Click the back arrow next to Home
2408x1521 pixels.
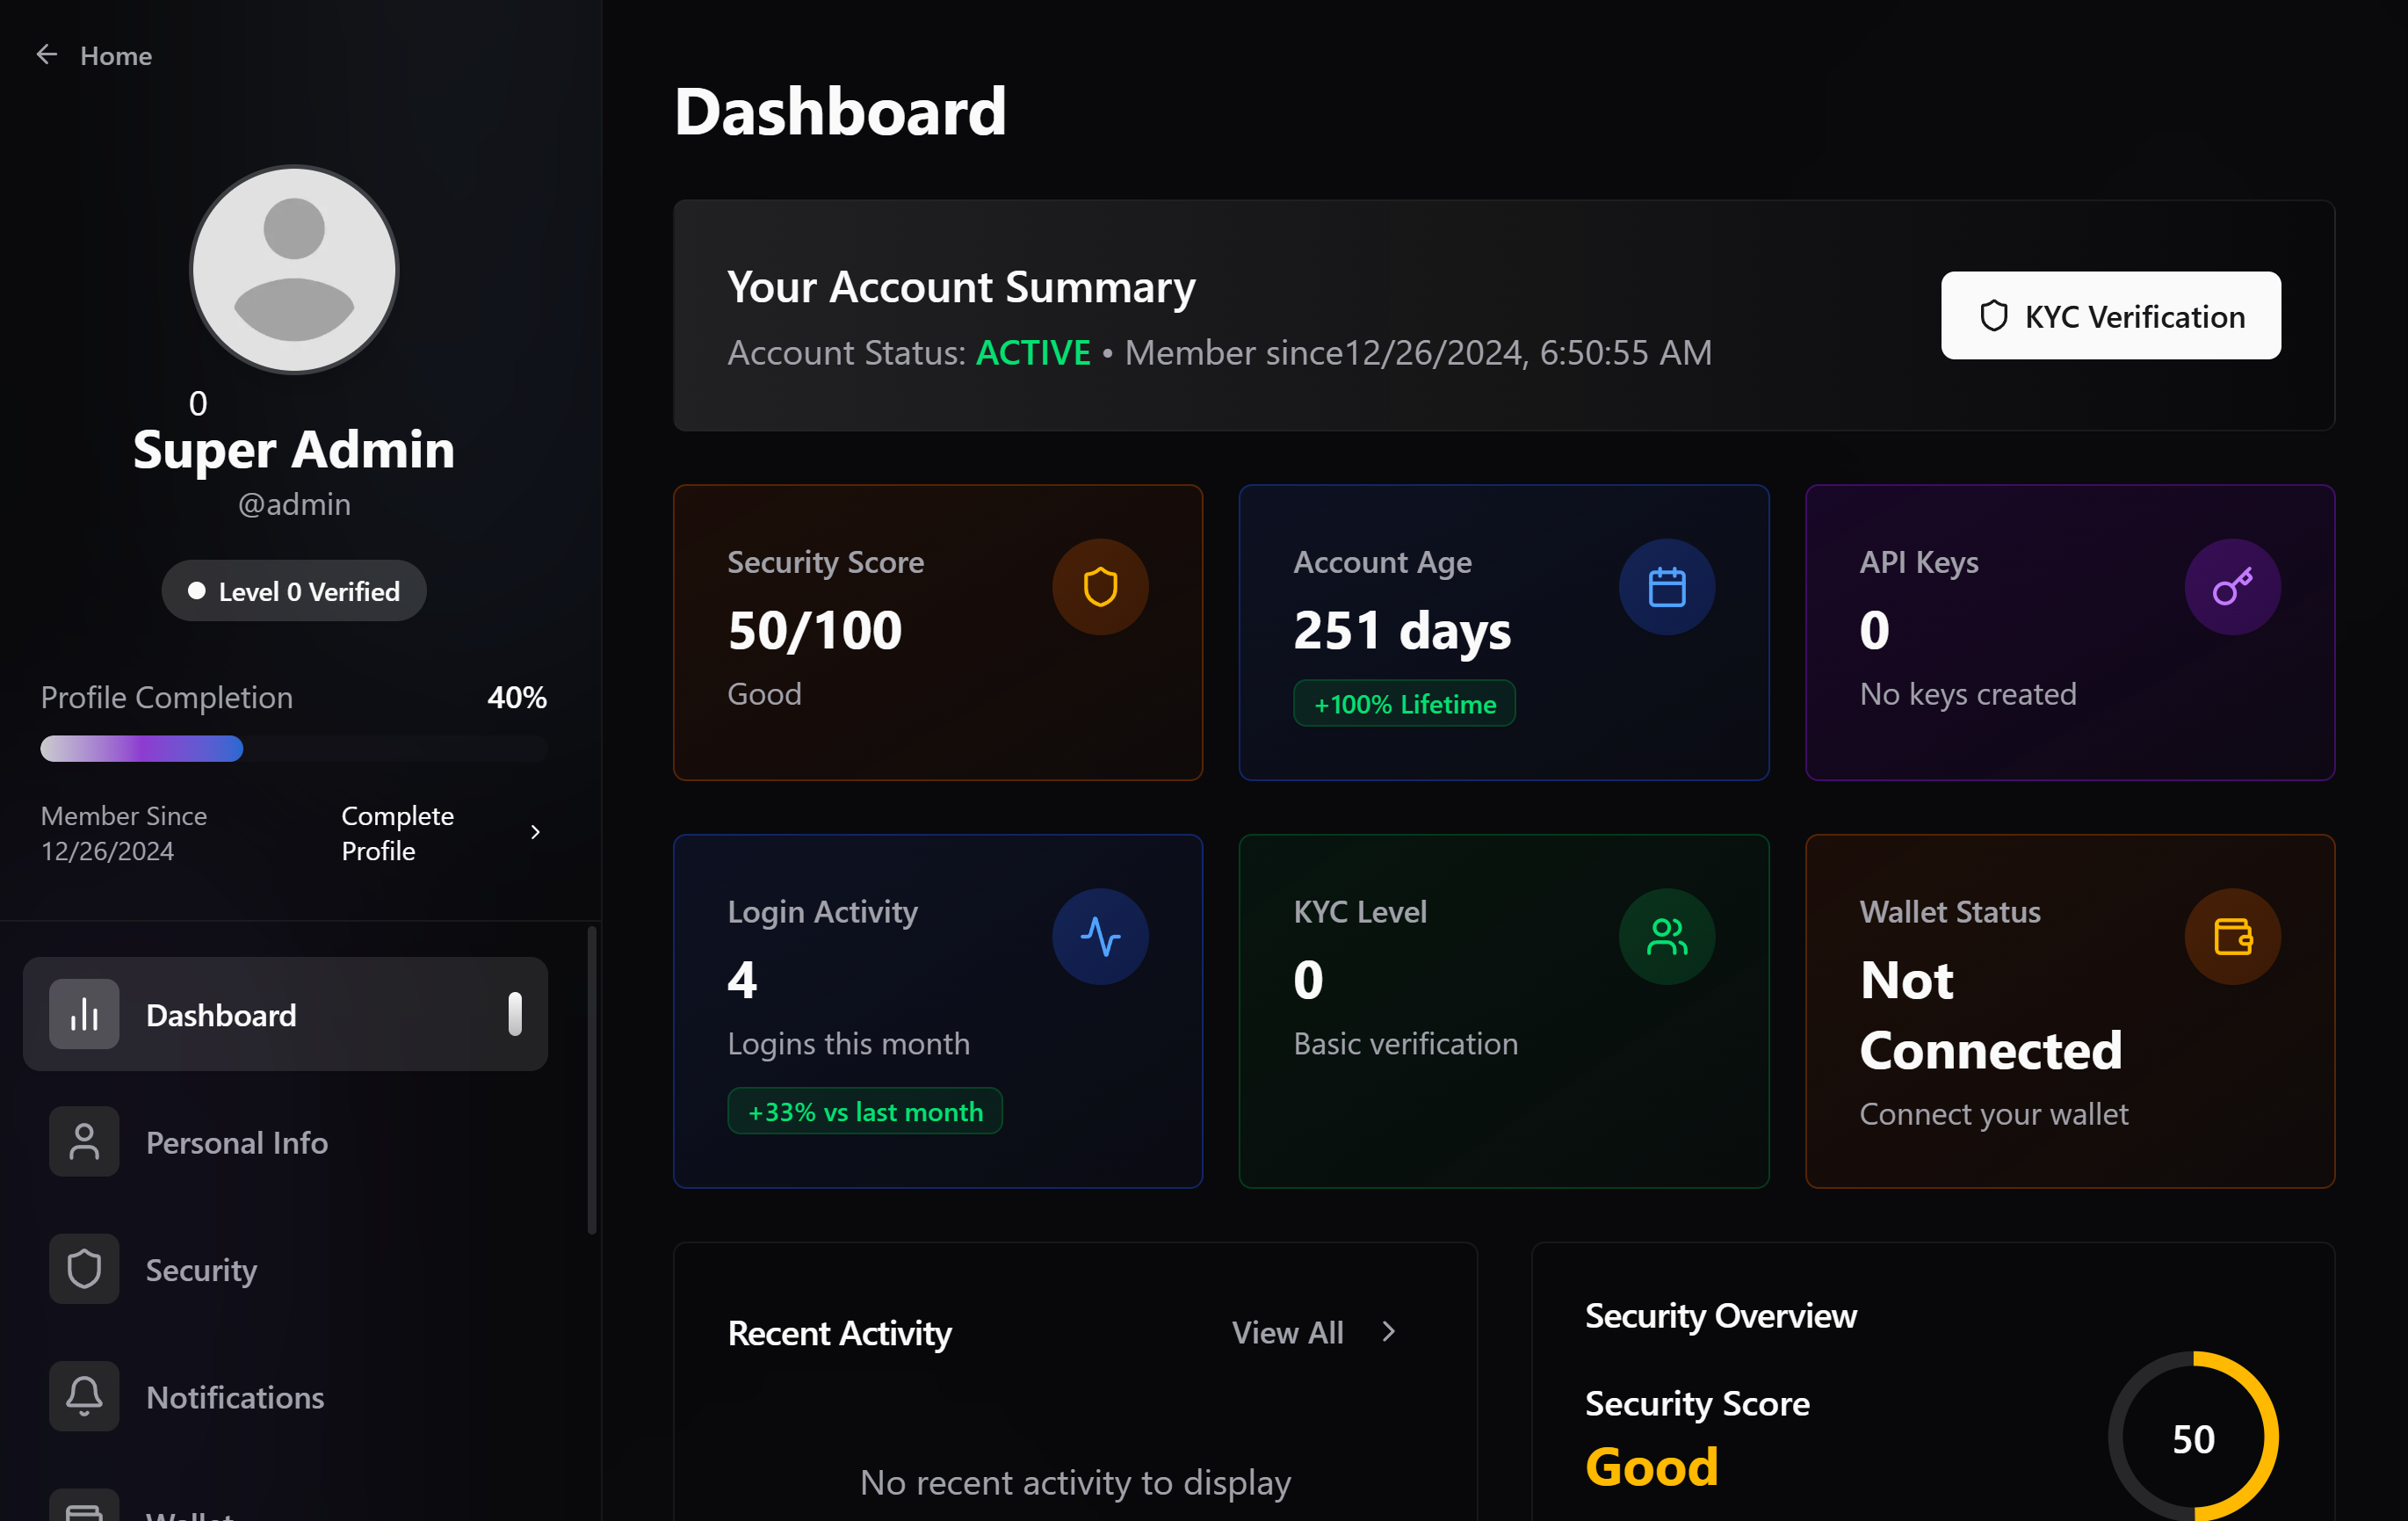(x=46, y=54)
